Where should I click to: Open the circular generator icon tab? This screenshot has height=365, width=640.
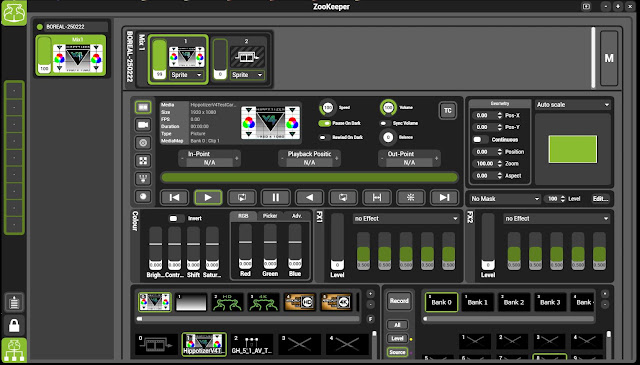pyautogui.click(x=143, y=143)
